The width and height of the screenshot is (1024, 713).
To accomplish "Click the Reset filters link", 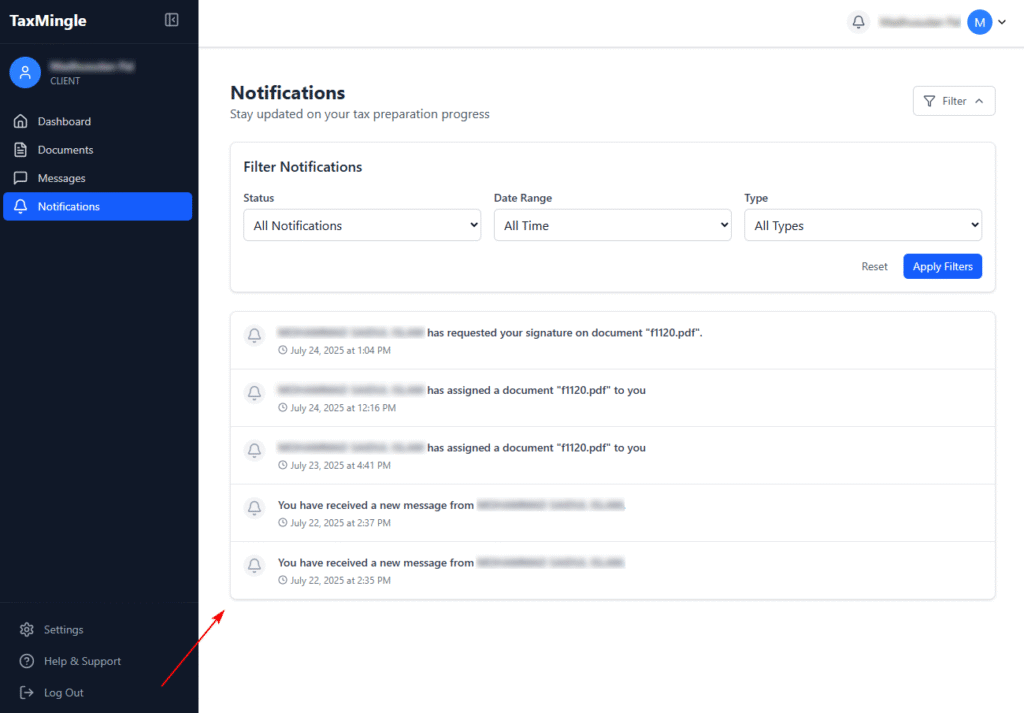I will tap(874, 267).
